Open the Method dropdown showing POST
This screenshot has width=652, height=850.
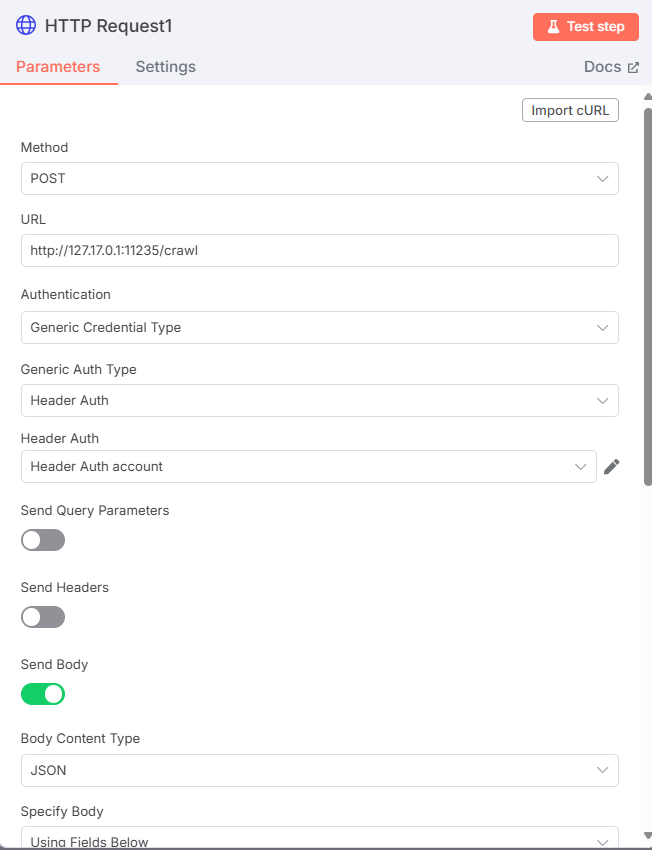tap(319, 179)
